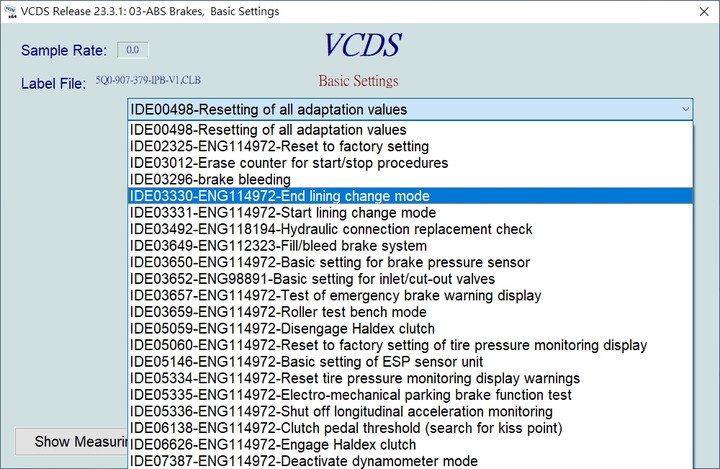Pick Fill/bleed brake system option
The width and height of the screenshot is (720, 469).
[x=410, y=246]
